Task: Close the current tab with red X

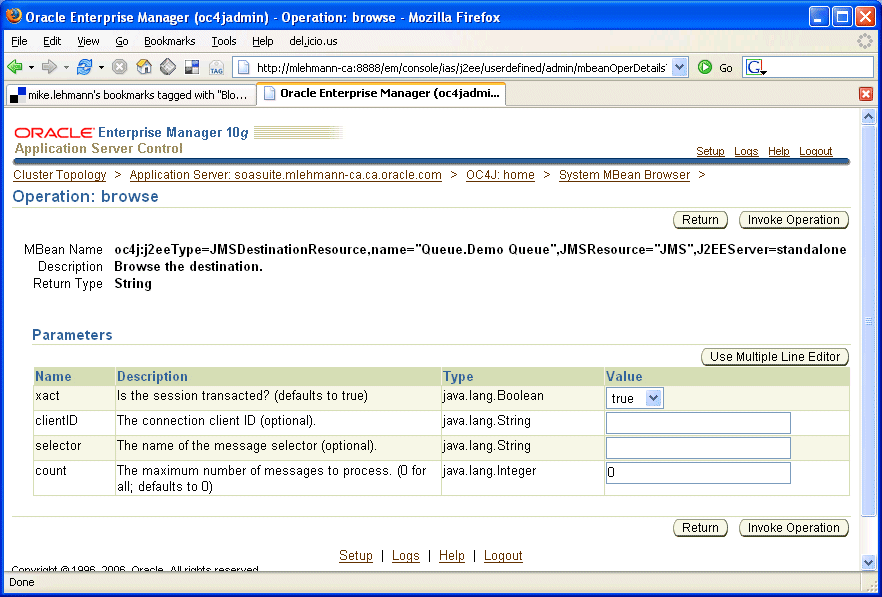Action: pos(866,94)
